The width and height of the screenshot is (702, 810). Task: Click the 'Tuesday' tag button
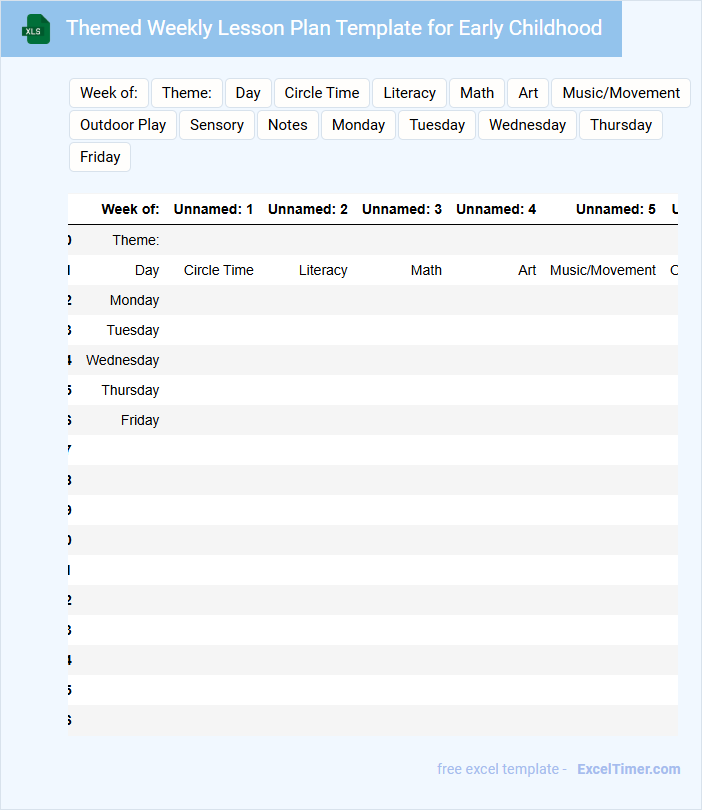pos(437,125)
